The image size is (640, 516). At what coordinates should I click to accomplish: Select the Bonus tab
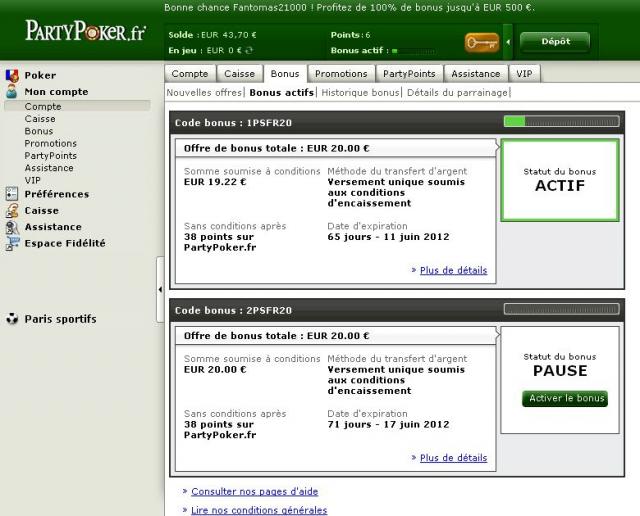[285, 74]
